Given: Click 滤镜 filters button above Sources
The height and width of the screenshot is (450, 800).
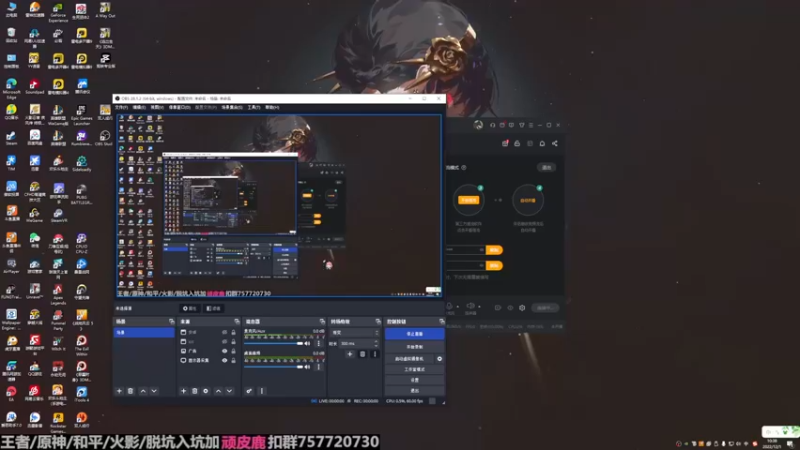Looking at the screenshot, I should pos(214,309).
